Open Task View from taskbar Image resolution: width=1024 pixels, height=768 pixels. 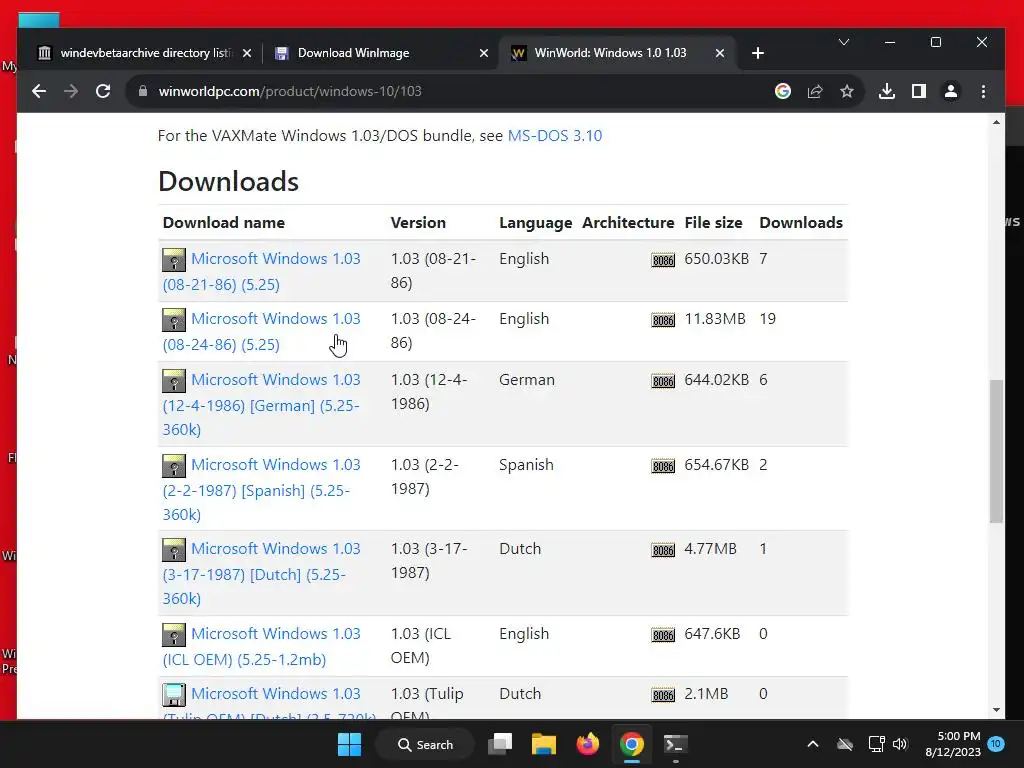pyautogui.click(x=500, y=744)
